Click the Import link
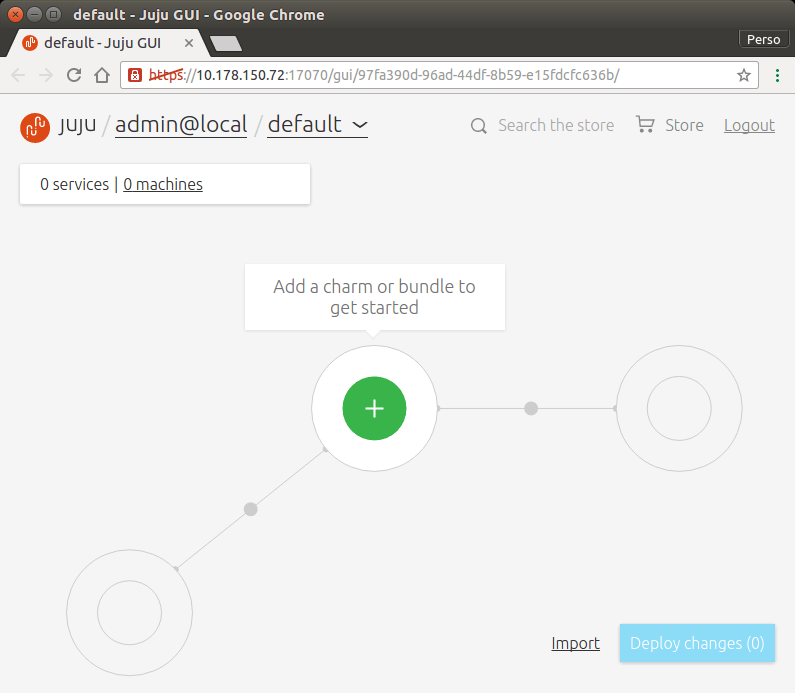 click(x=575, y=643)
